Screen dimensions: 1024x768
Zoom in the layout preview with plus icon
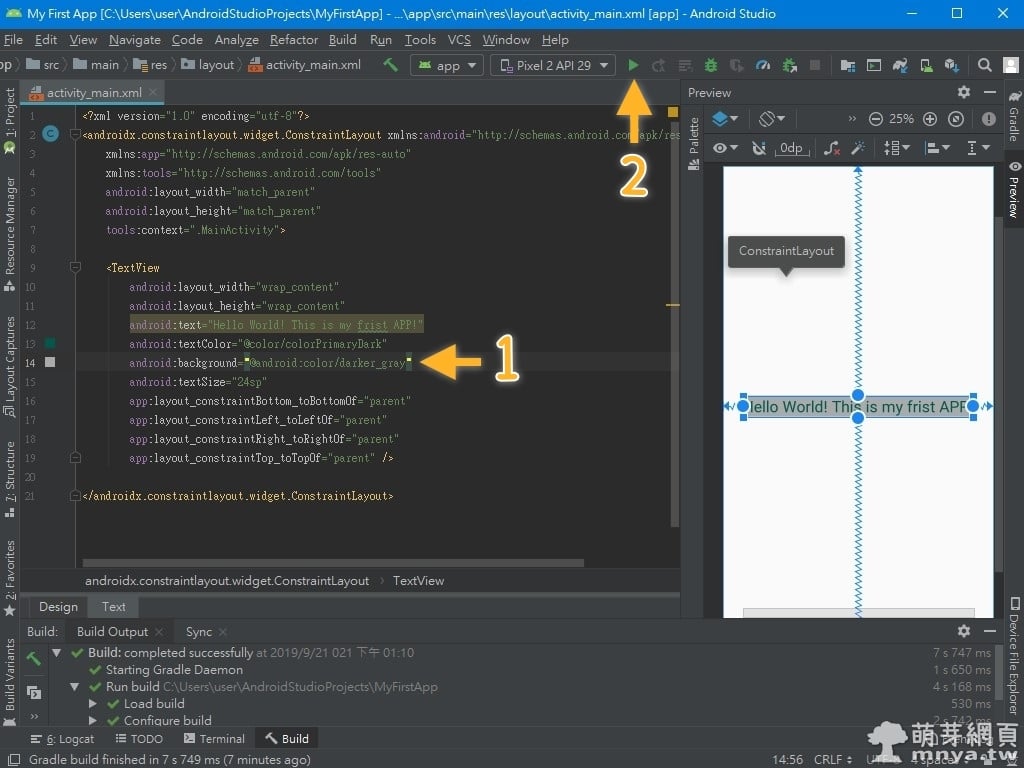point(930,118)
